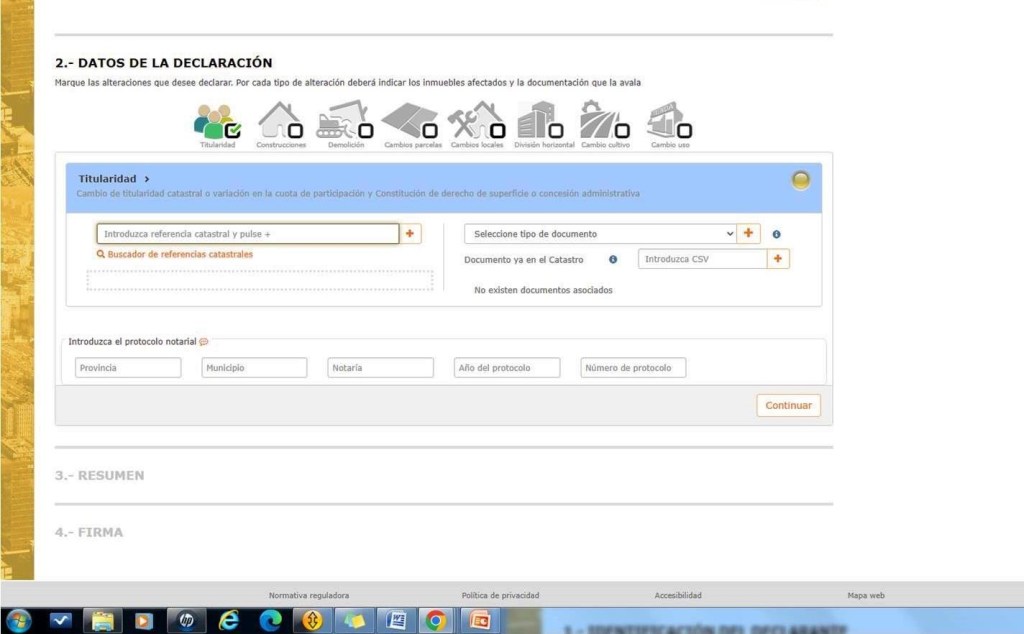Click plus button next to document type
1024x634 pixels.
click(748, 234)
